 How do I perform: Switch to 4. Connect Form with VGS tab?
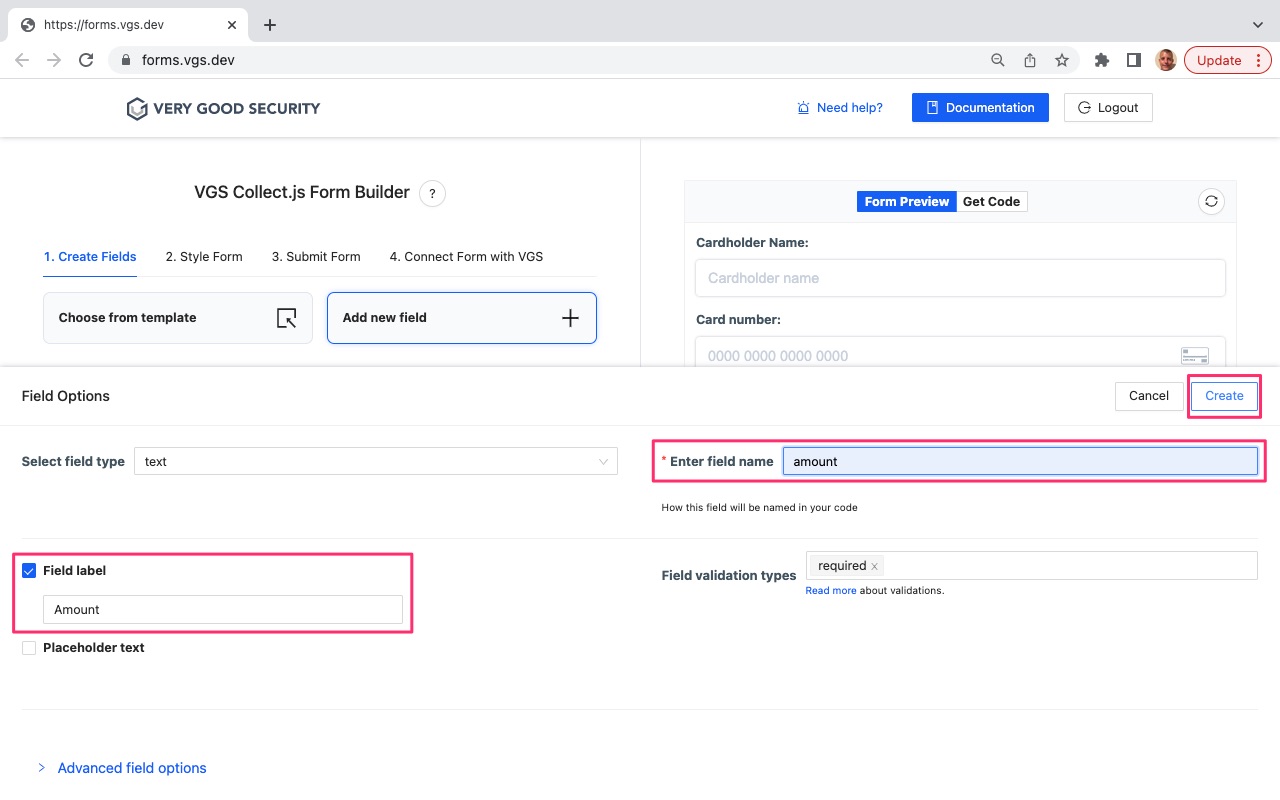point(466,257)
